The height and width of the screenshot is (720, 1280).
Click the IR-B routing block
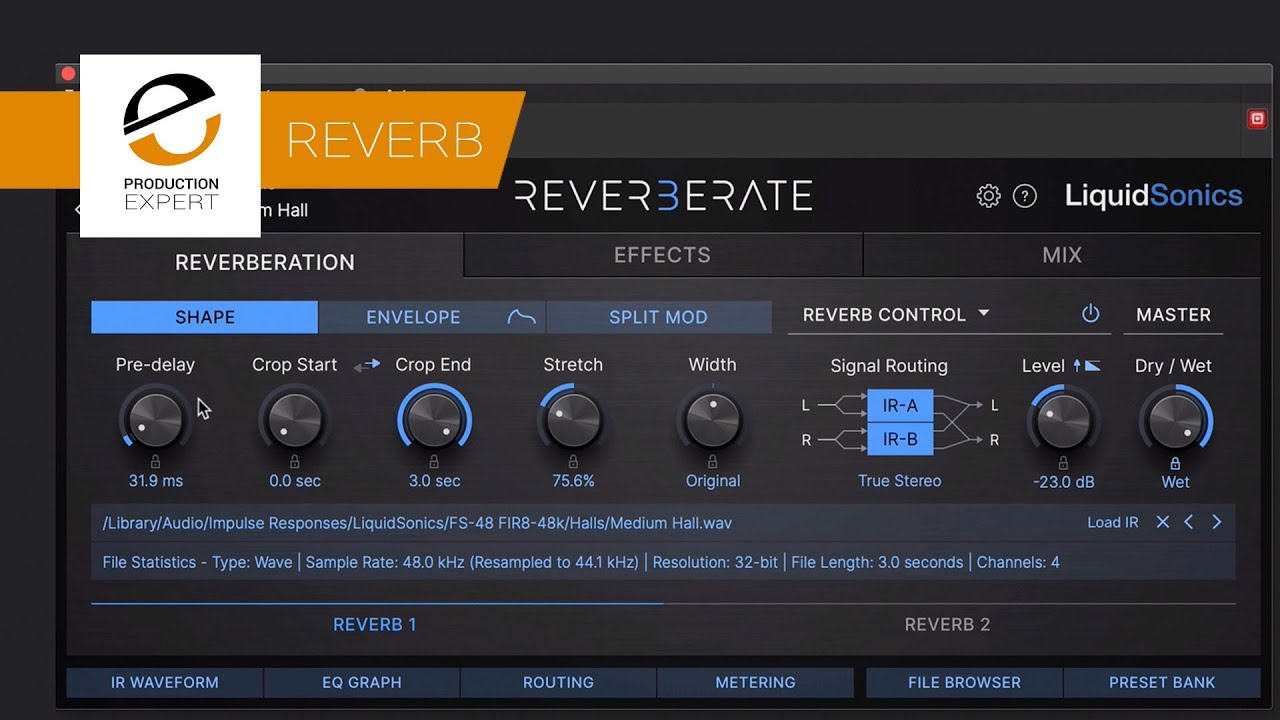click(x=900, y=439)
